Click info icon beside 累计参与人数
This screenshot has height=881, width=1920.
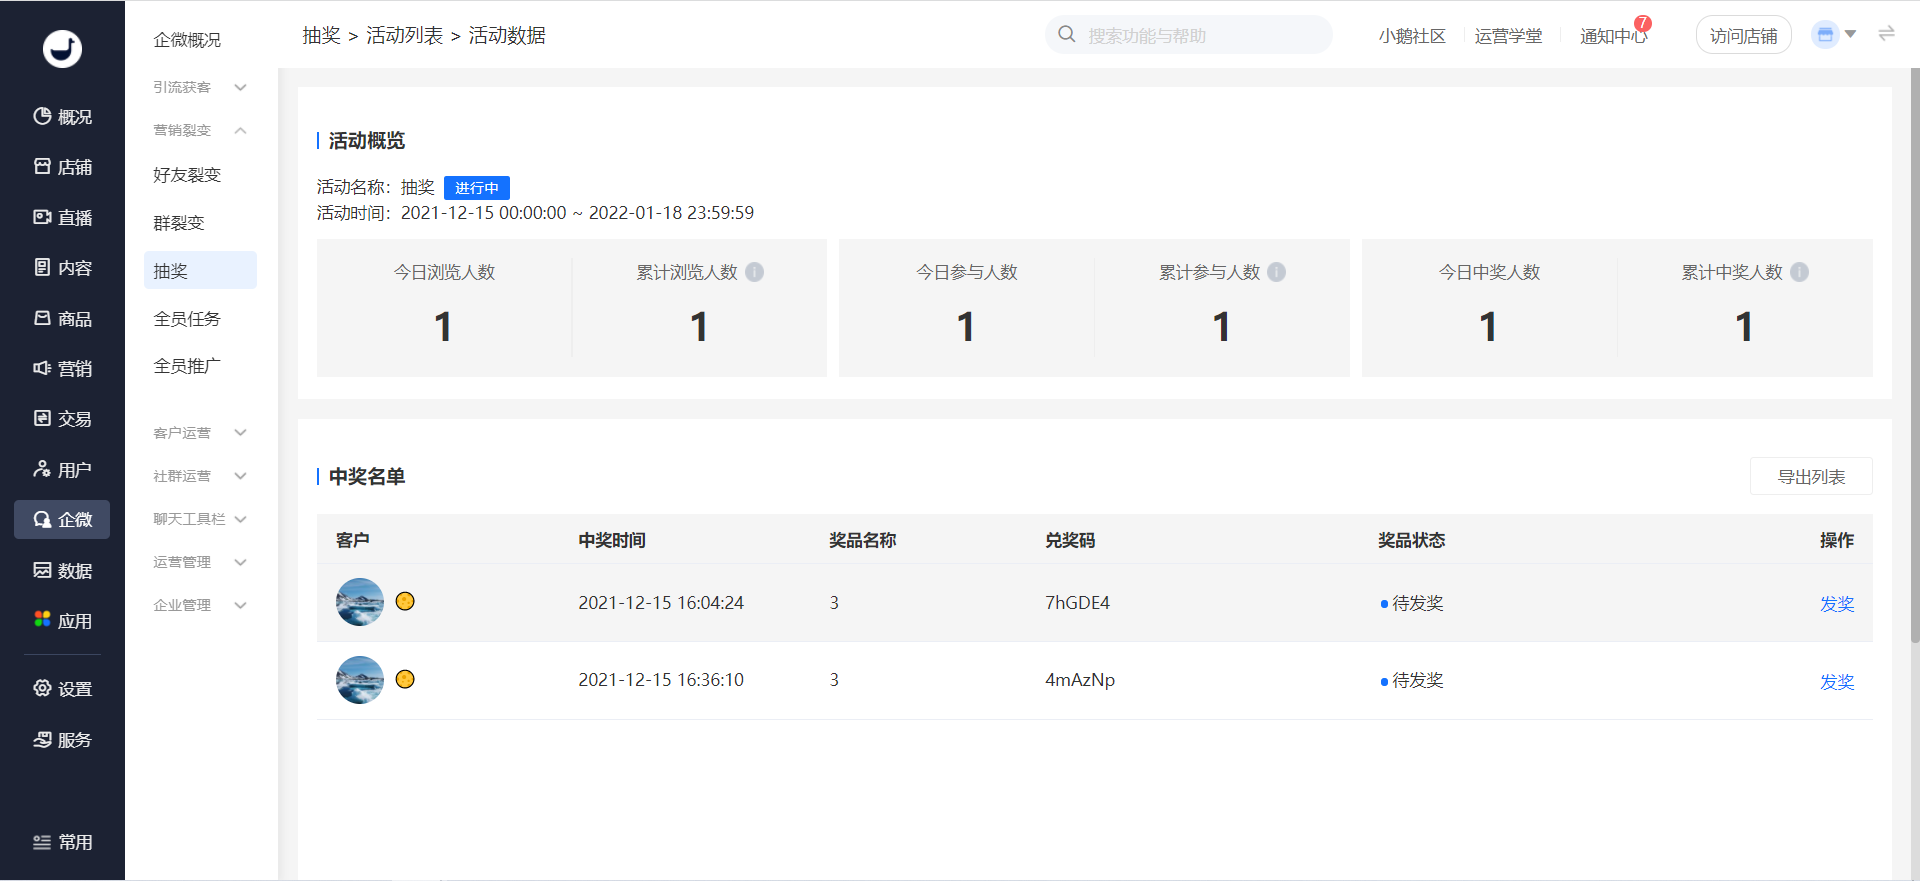click(x=1277, y=272)
